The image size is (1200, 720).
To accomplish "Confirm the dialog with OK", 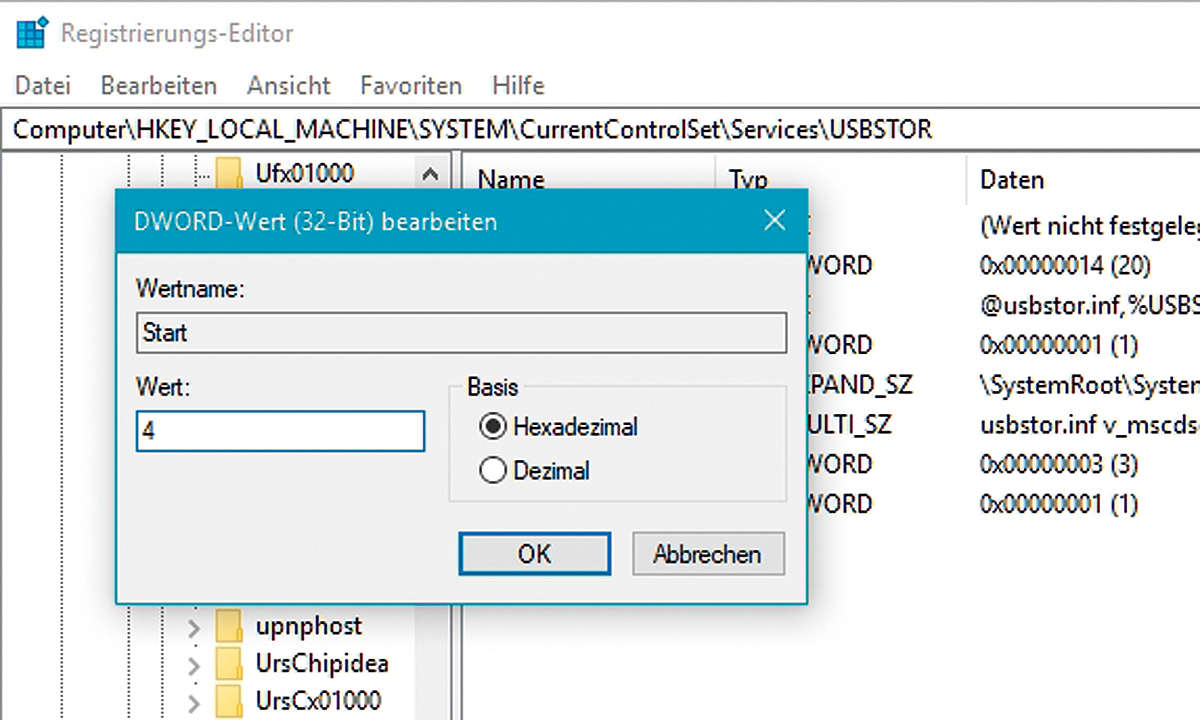I will click(x=534, y=553).
